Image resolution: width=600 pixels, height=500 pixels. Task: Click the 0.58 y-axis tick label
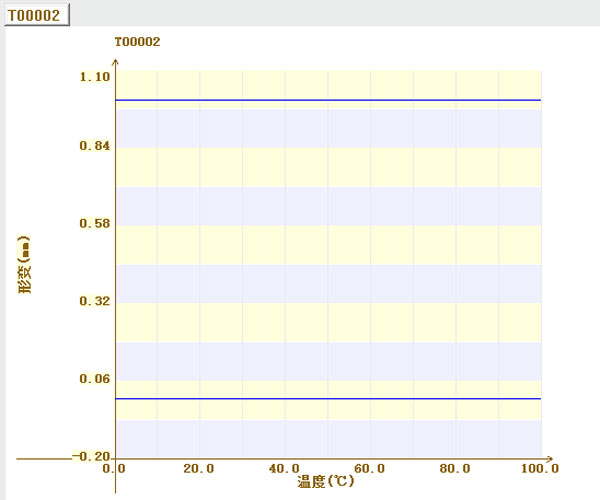point(94,223)
